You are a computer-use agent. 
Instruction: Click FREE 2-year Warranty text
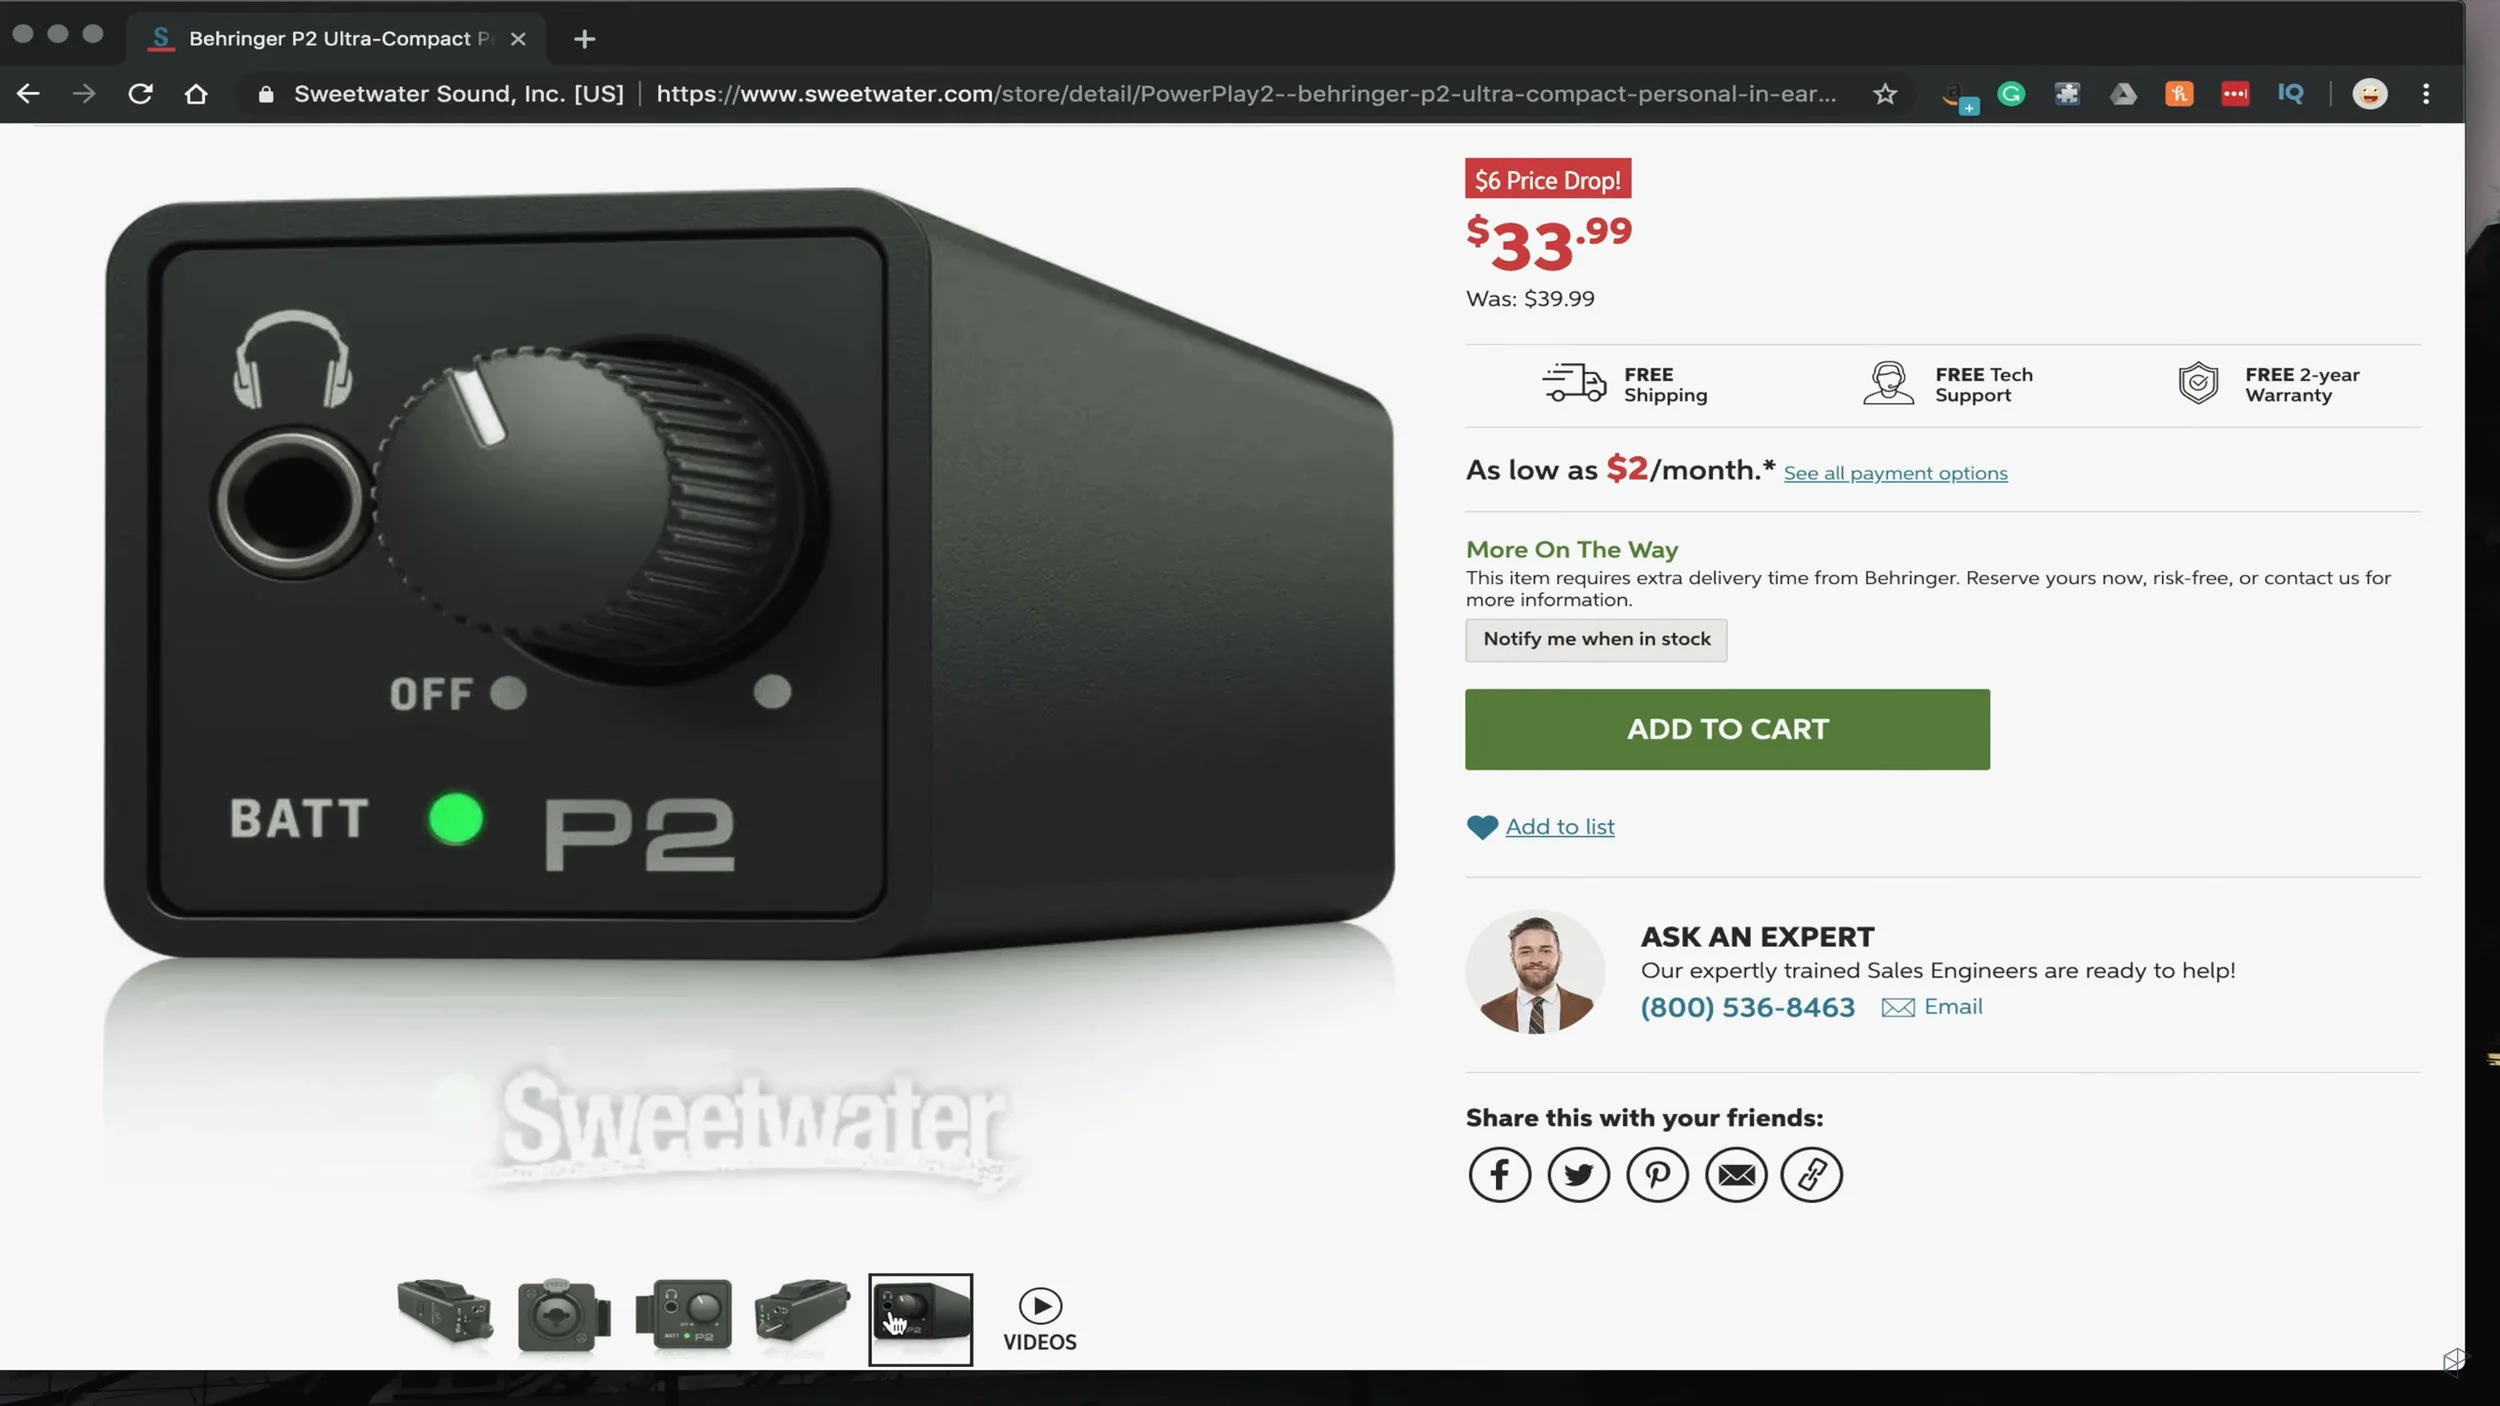[2302, 385]
